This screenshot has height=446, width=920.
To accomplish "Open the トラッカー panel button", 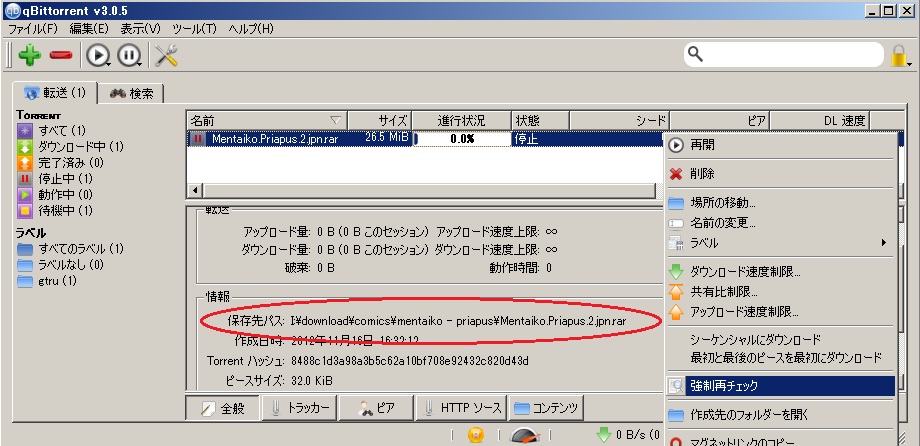I will click(298, 408).
